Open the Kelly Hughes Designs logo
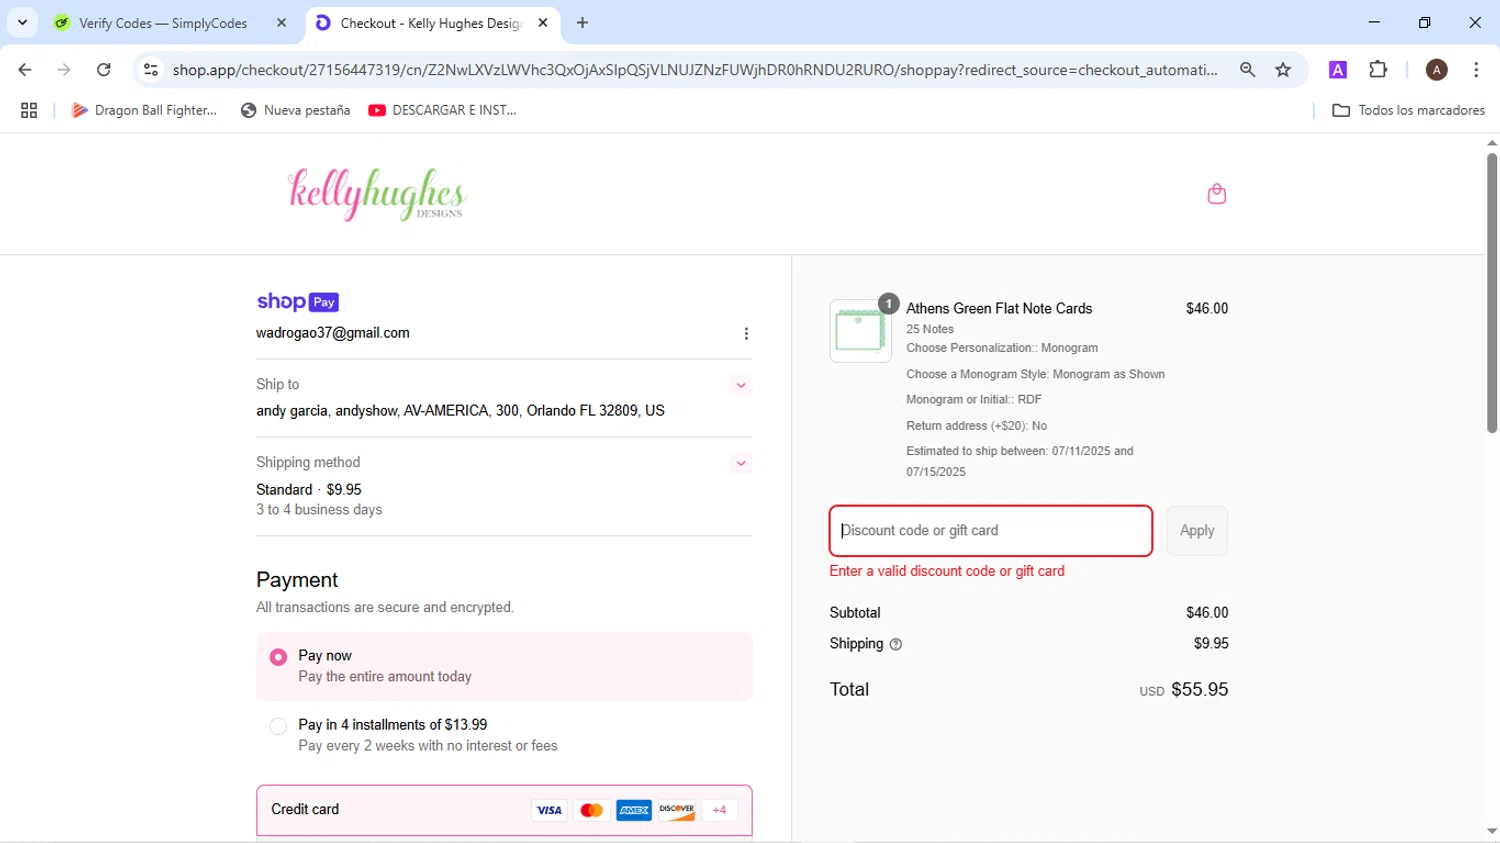 coord(377,194)
